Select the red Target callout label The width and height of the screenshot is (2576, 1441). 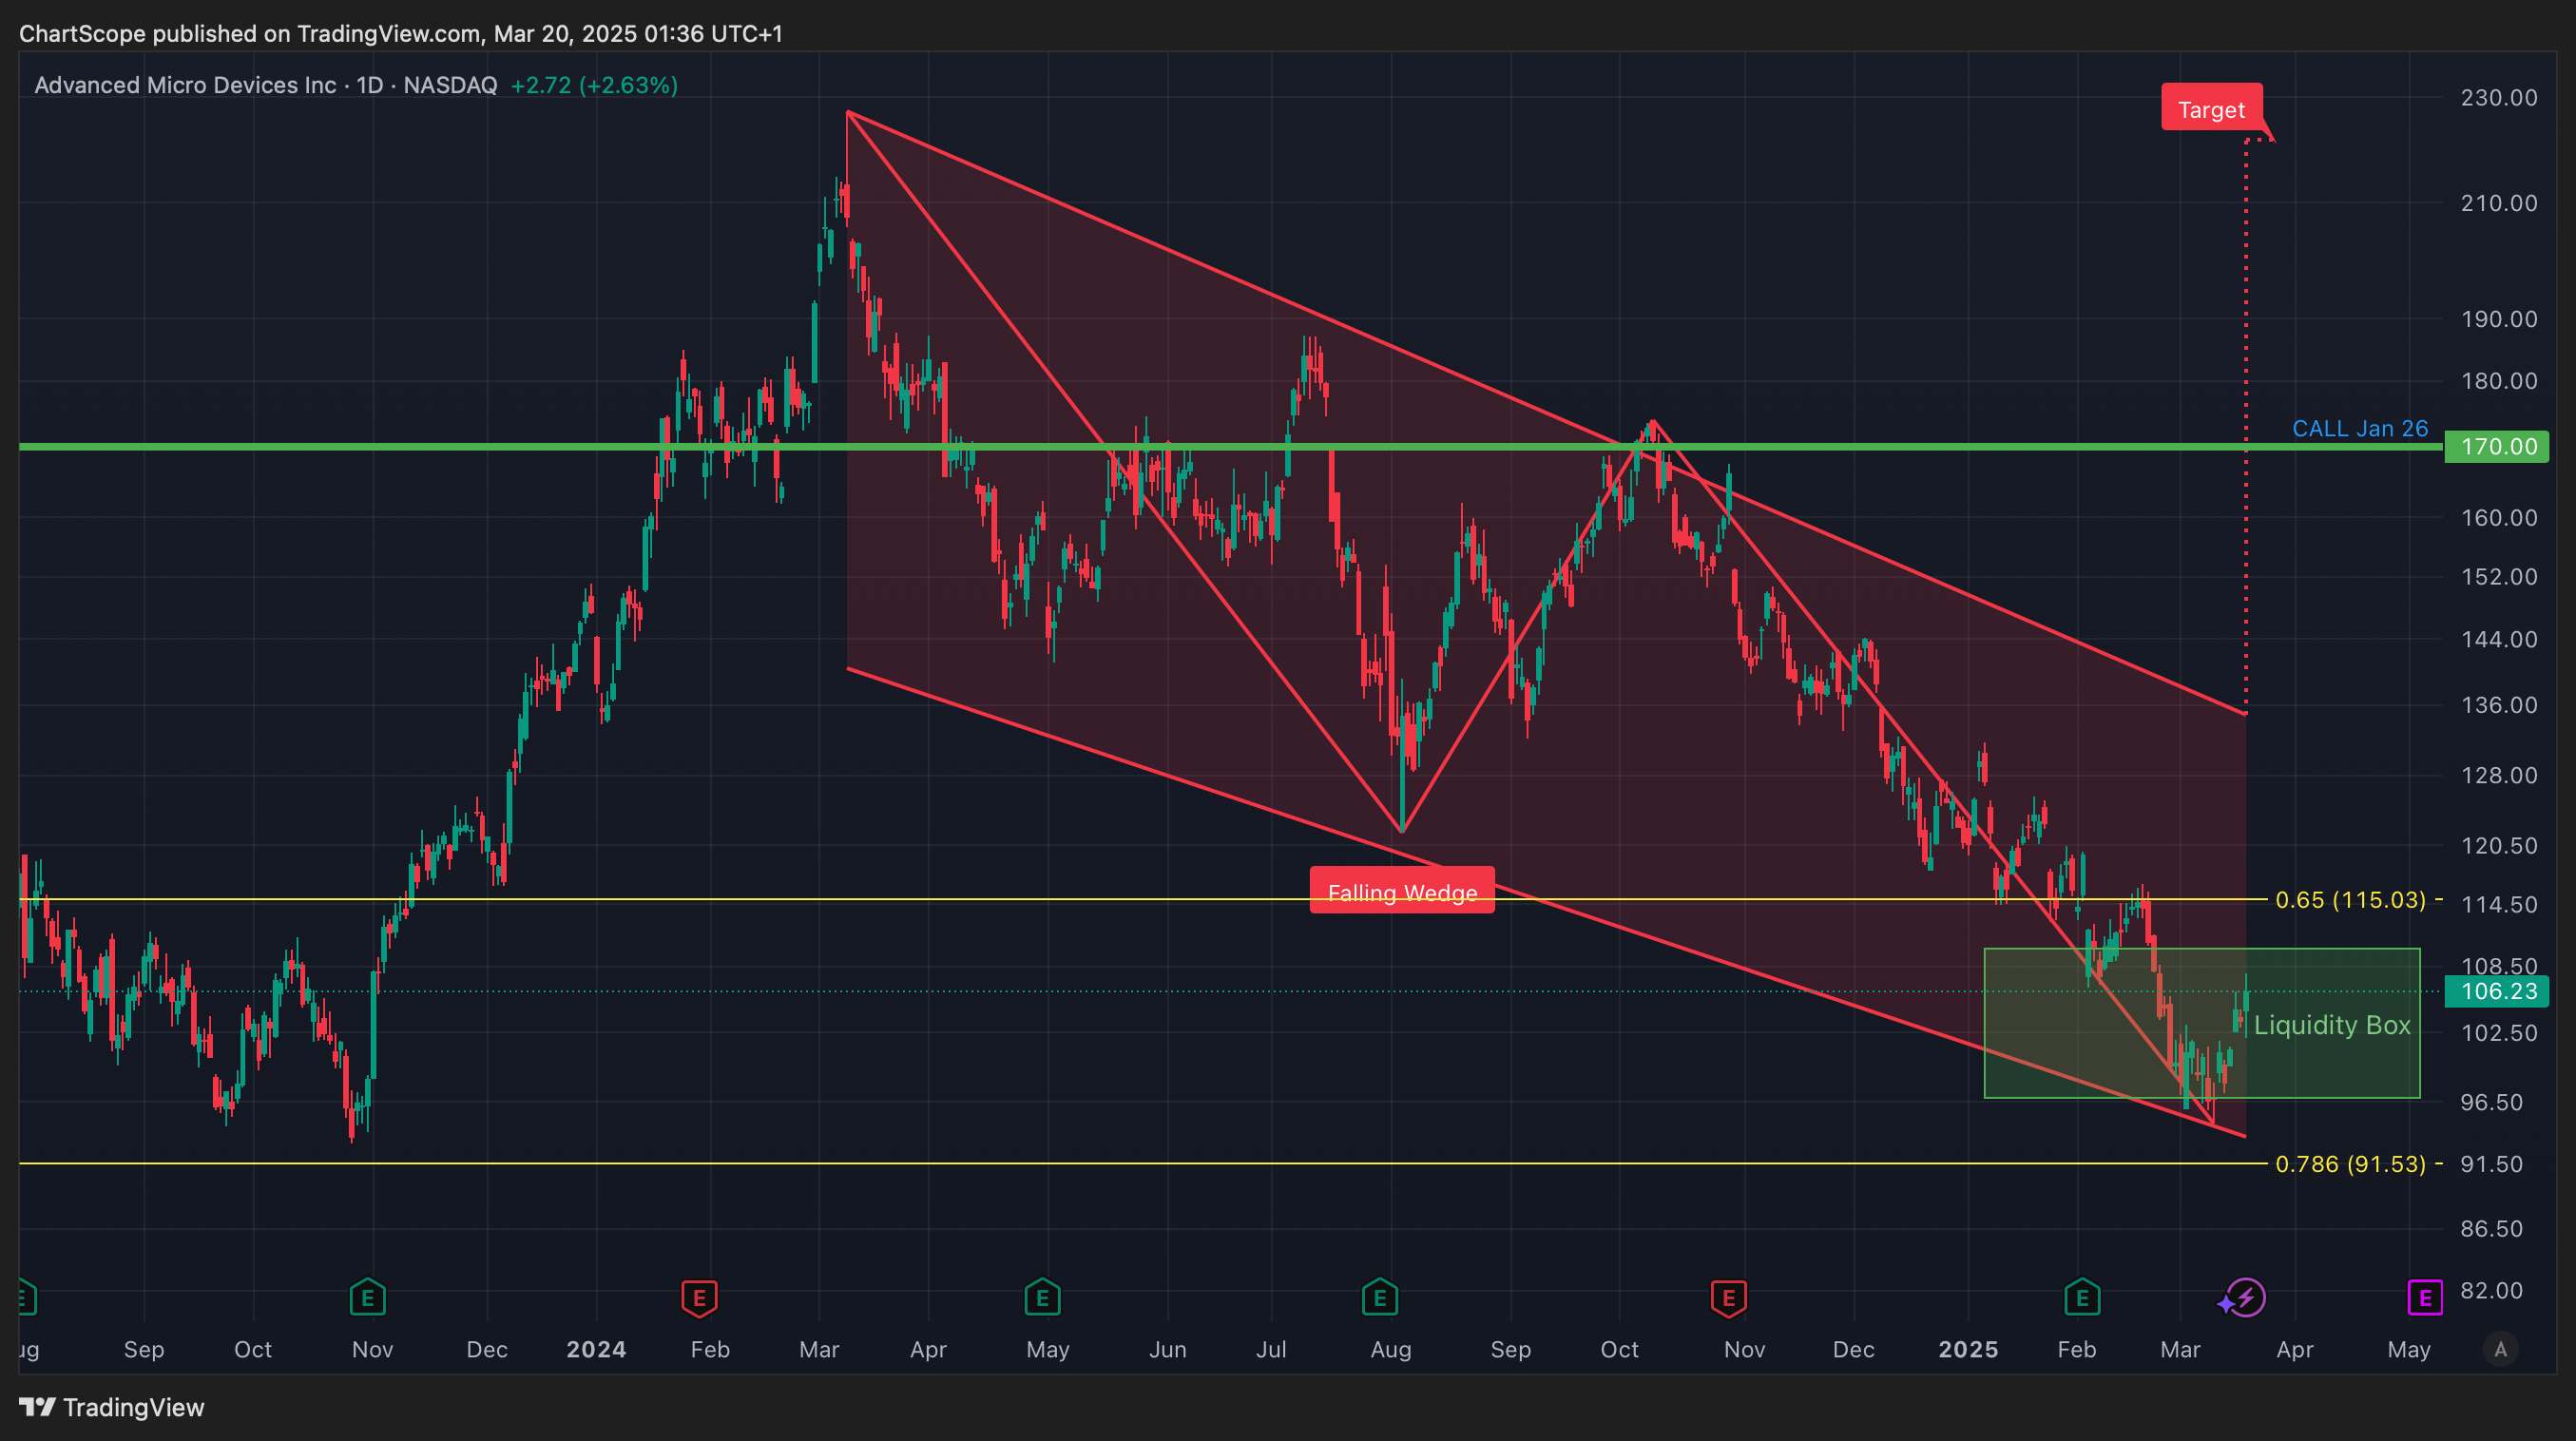2210,108
